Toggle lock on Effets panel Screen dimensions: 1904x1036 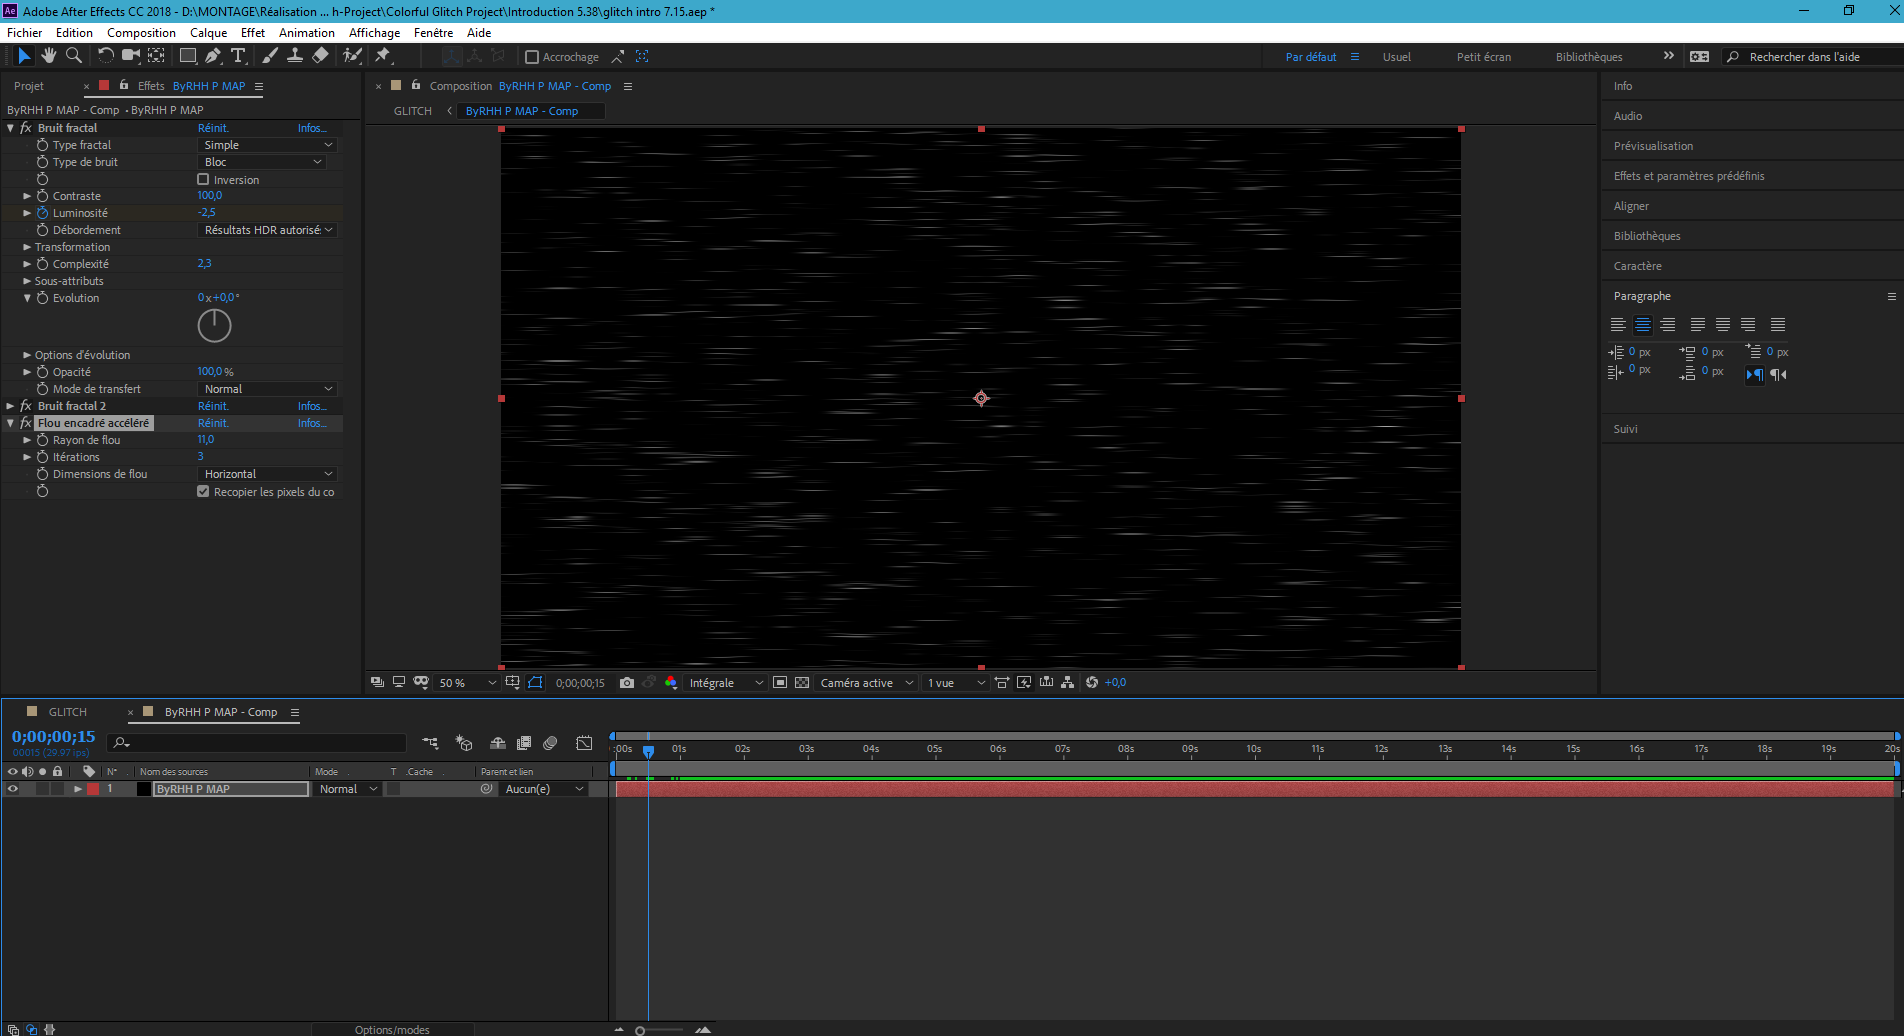pos(124,86)
